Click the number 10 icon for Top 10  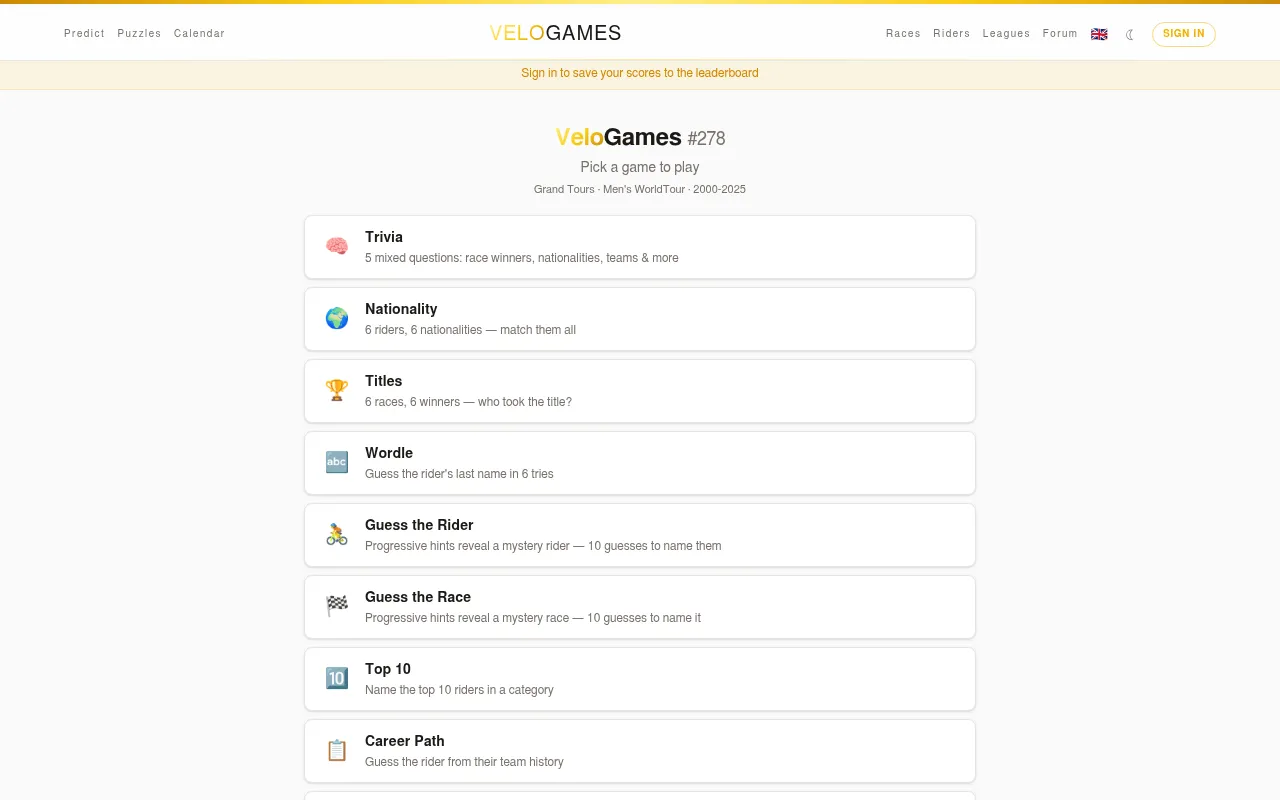(x=337, y=678)
